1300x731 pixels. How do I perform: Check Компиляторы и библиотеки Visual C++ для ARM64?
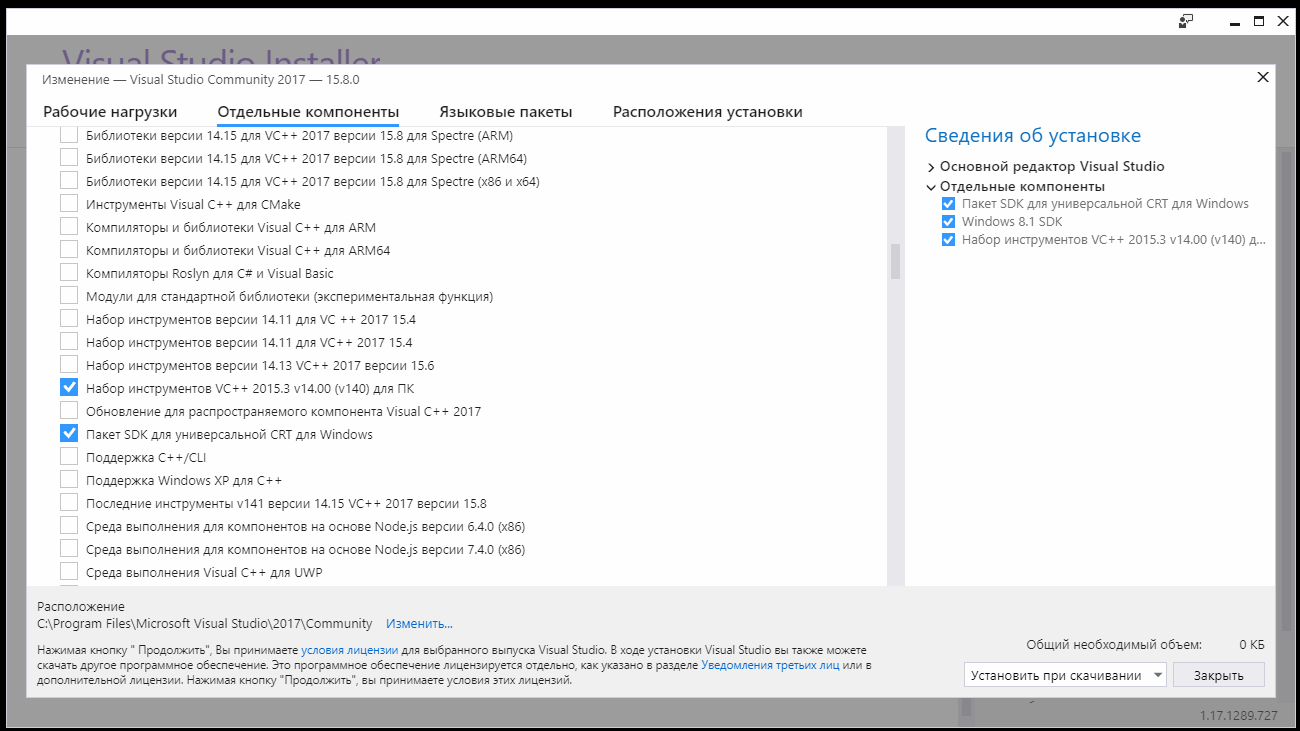69,250
